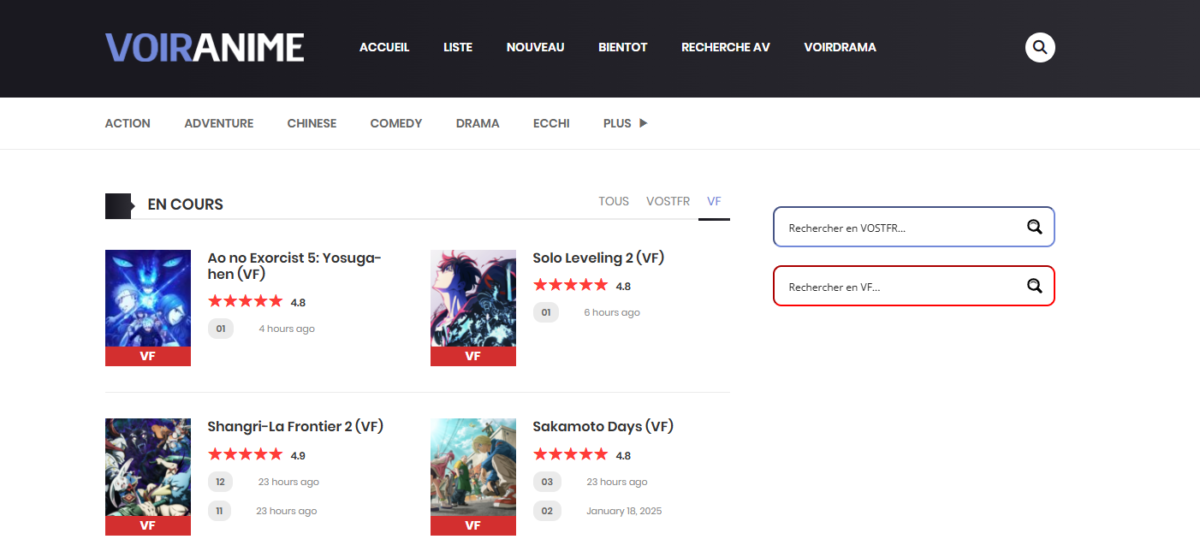
Task: Click the star rating of Ao no Exorcist 5
Action: [245, 301]
